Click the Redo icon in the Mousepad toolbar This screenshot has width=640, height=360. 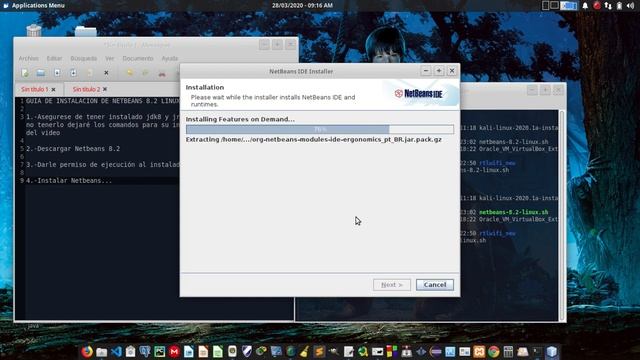(x=145, y=73)
